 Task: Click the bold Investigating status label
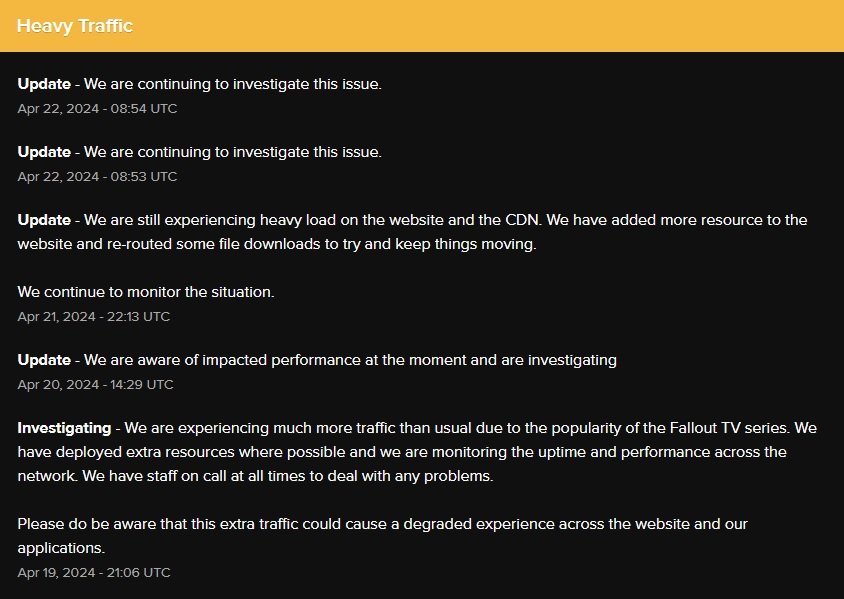pos(64,428)
